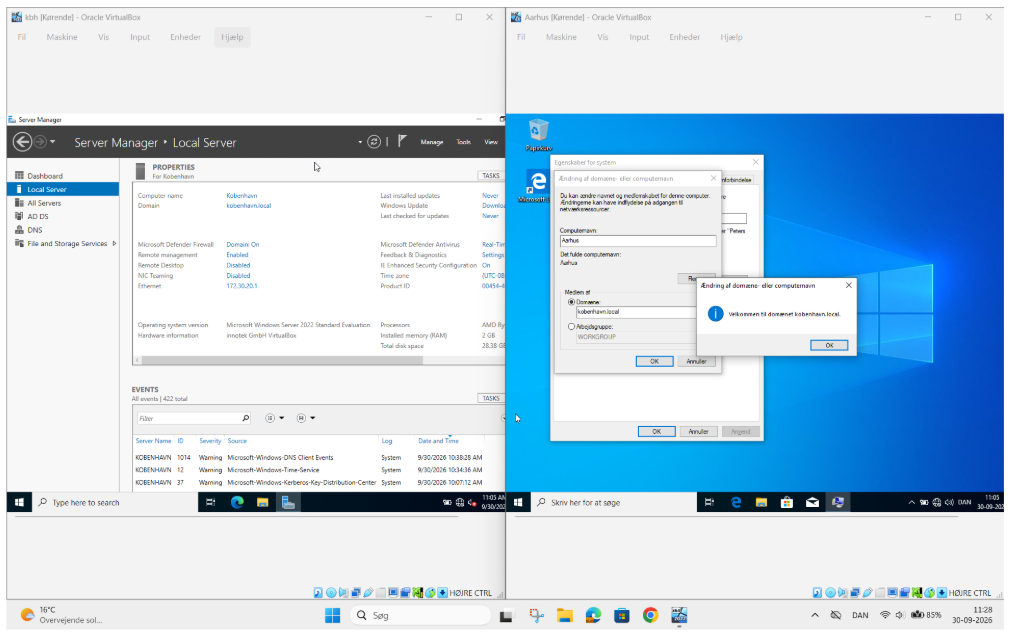Click Start button in Aarhus VM
The width and height of the screenshot is (1010, 635).
pos(518,502)
